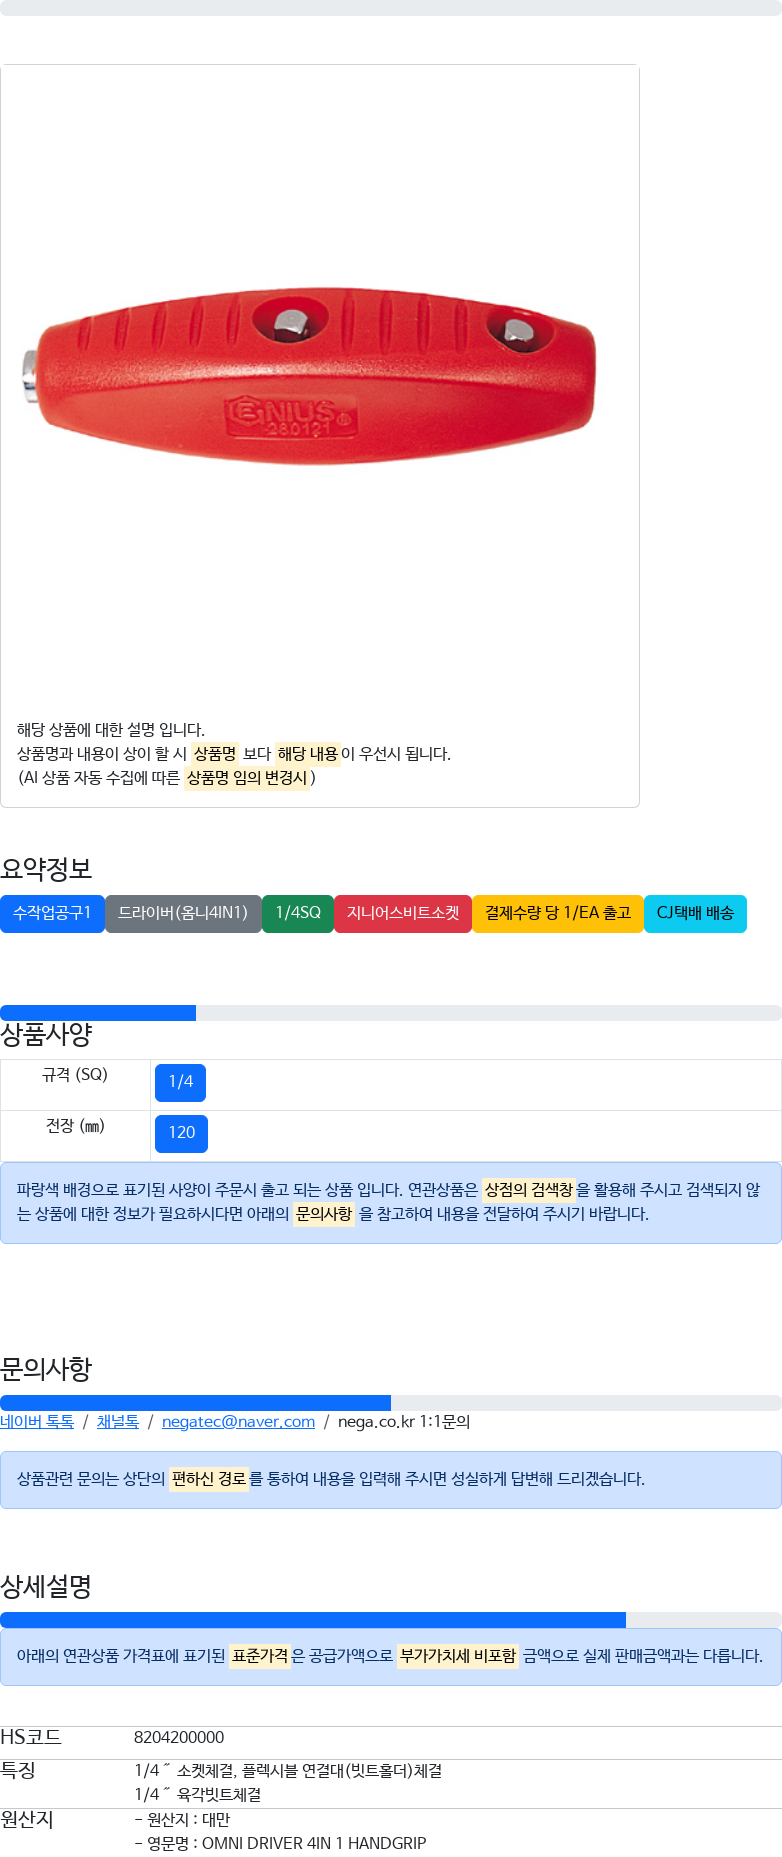Click the nega.co.kr 1:1문의 text
The image size is (782, 1857).
pos(404,1421)
